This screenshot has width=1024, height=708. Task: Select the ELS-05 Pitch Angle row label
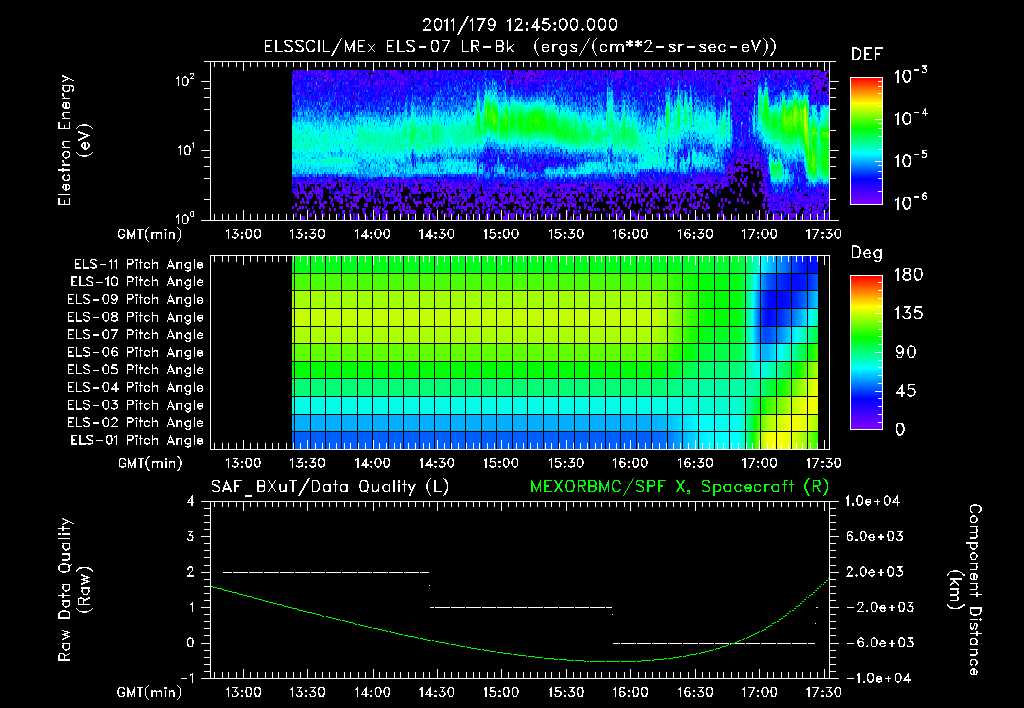coord(136,370)
